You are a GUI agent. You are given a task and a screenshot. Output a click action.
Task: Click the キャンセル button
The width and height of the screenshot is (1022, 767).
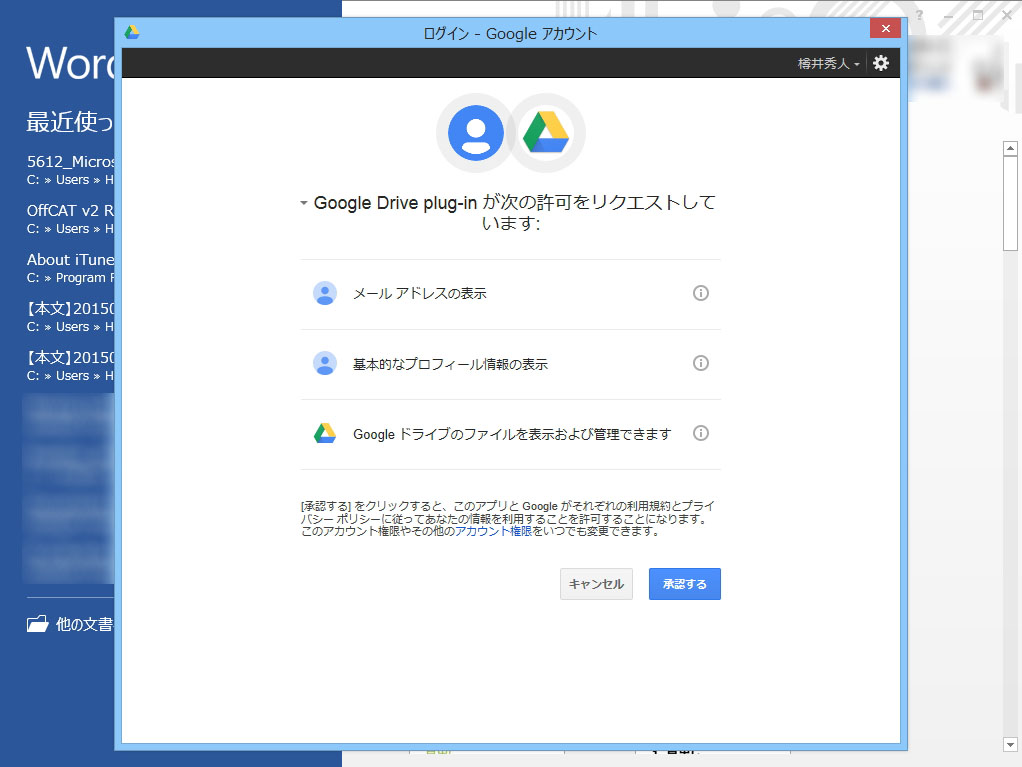coord(596,584)
